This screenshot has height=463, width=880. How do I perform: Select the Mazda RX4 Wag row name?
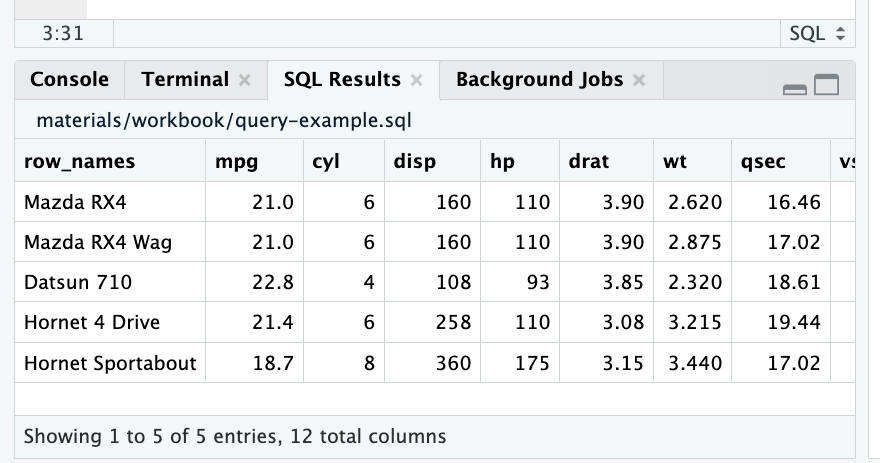[x=98, y=243]
